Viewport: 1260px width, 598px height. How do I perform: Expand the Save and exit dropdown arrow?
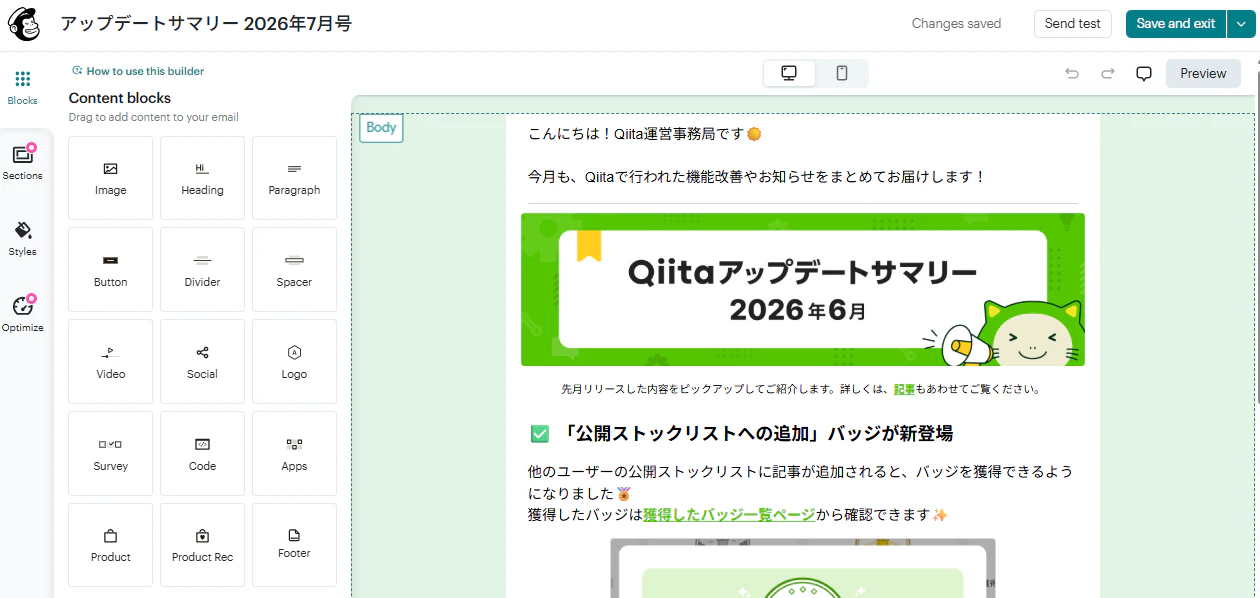1240,24
